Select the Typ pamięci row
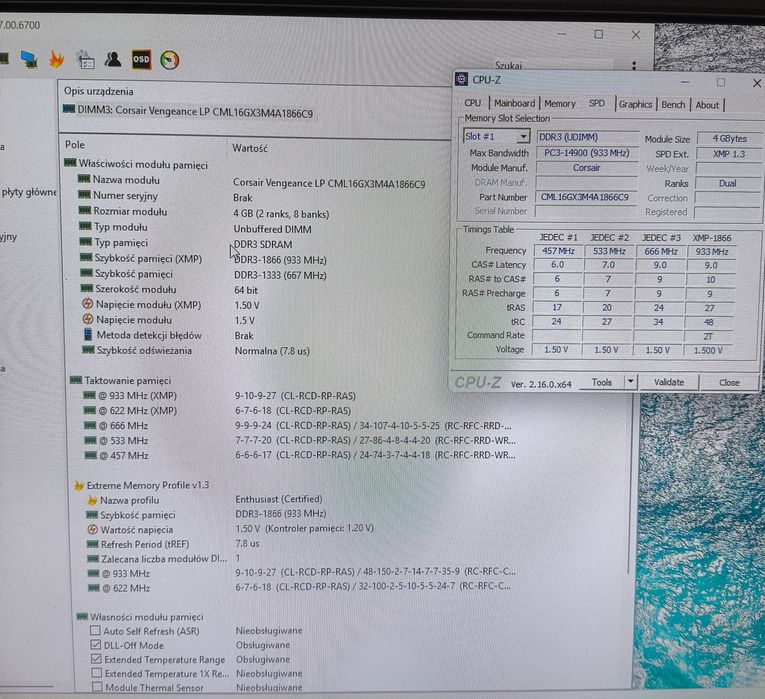Screen dimensions: 765x699 186,243
